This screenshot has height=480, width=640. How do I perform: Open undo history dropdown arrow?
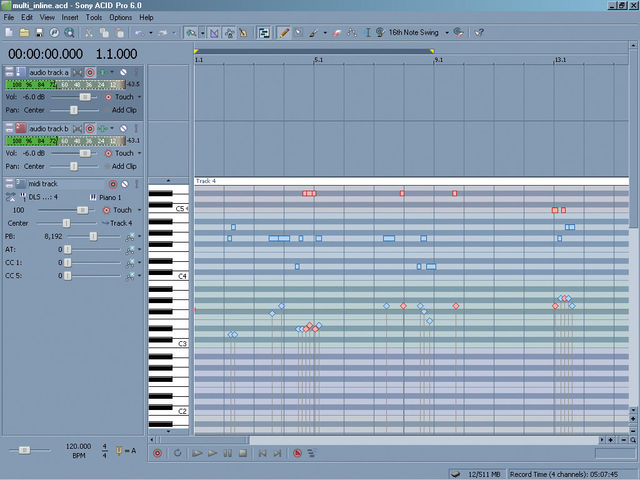(x=151, y=33)
